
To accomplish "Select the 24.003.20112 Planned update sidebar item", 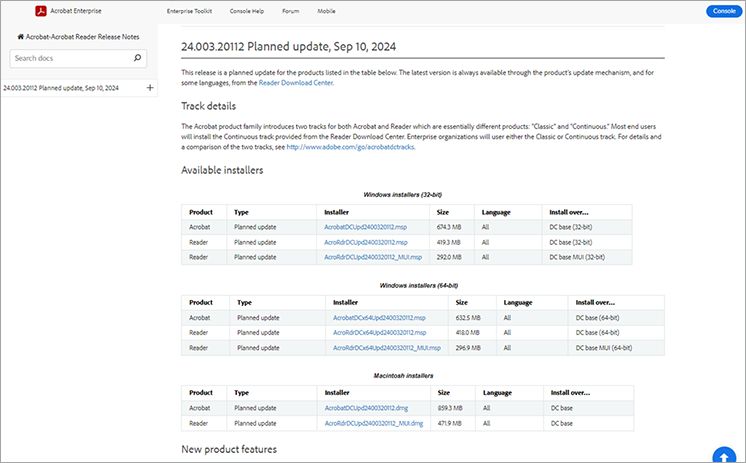I will (61, 88).
